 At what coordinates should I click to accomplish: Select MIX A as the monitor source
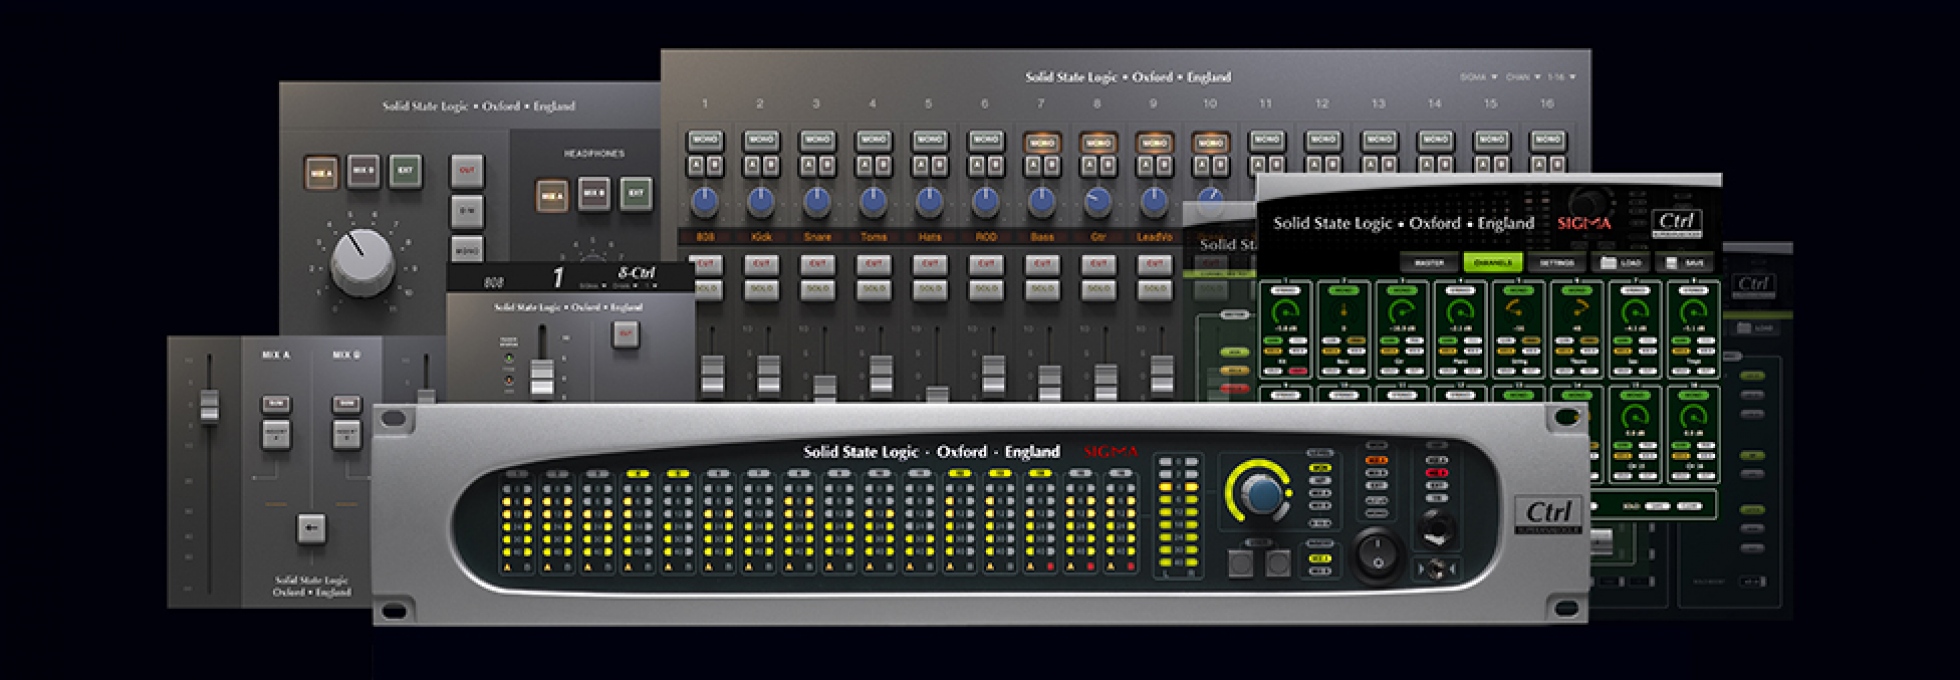coord(321,172)
